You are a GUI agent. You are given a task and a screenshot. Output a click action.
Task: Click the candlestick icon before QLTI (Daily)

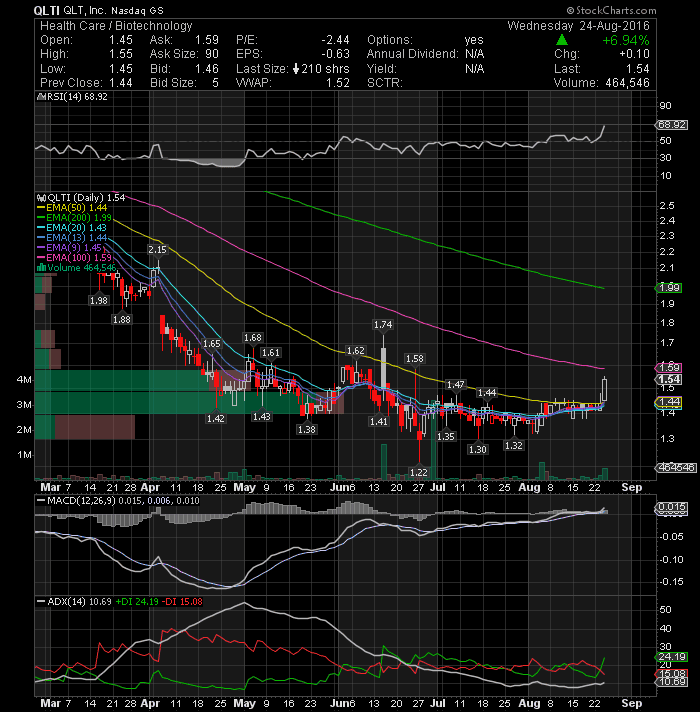point(41,198)
